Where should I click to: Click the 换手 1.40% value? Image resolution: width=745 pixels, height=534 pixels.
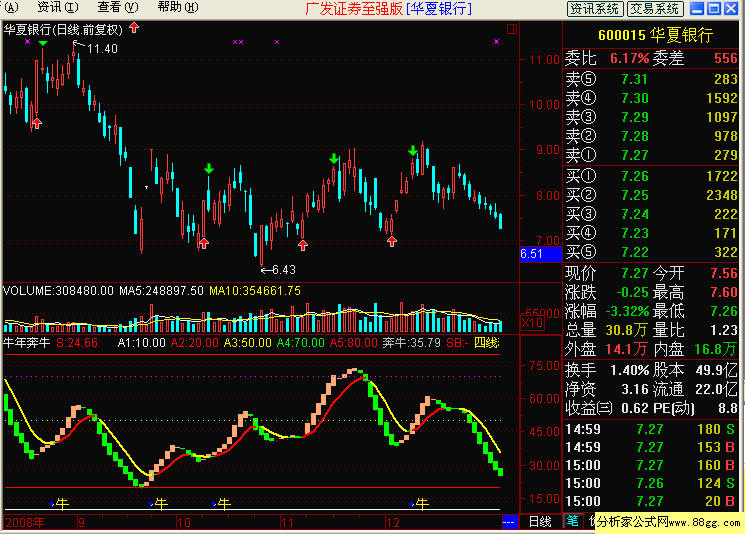coord(630,370)
